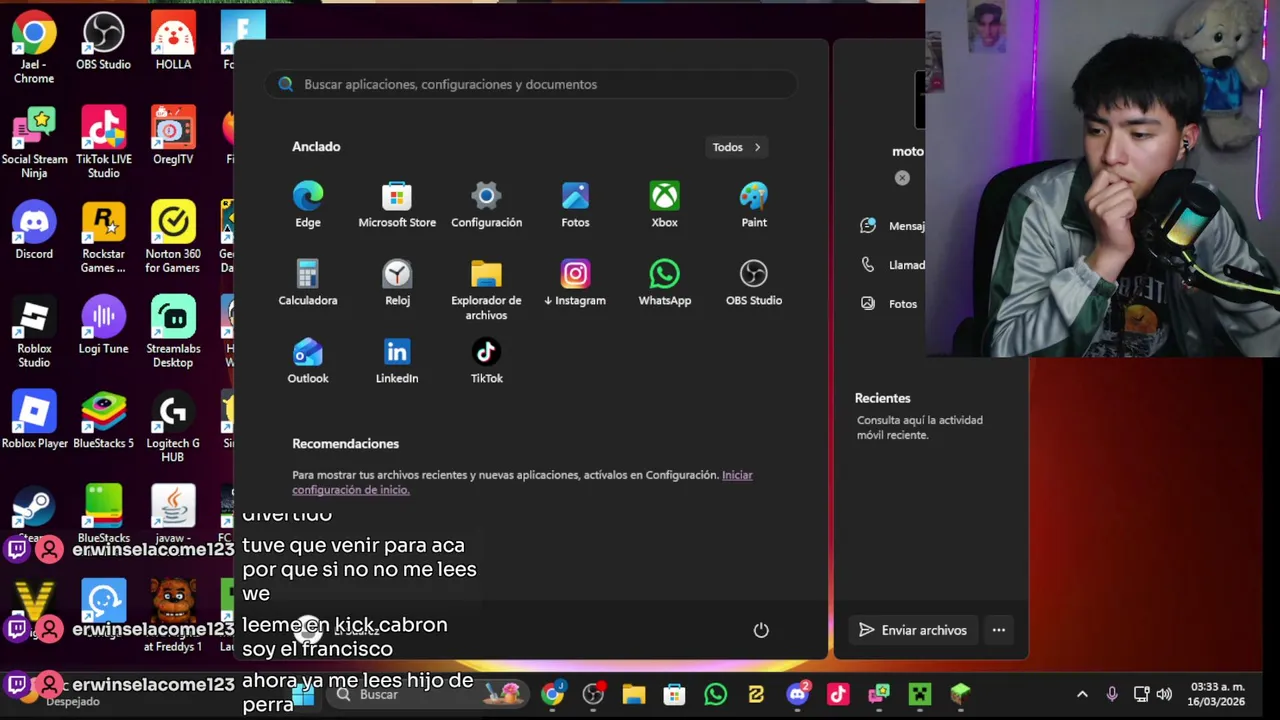Click the microphone tray icon
1280x720 pixels.
(x=1112, y=694)
